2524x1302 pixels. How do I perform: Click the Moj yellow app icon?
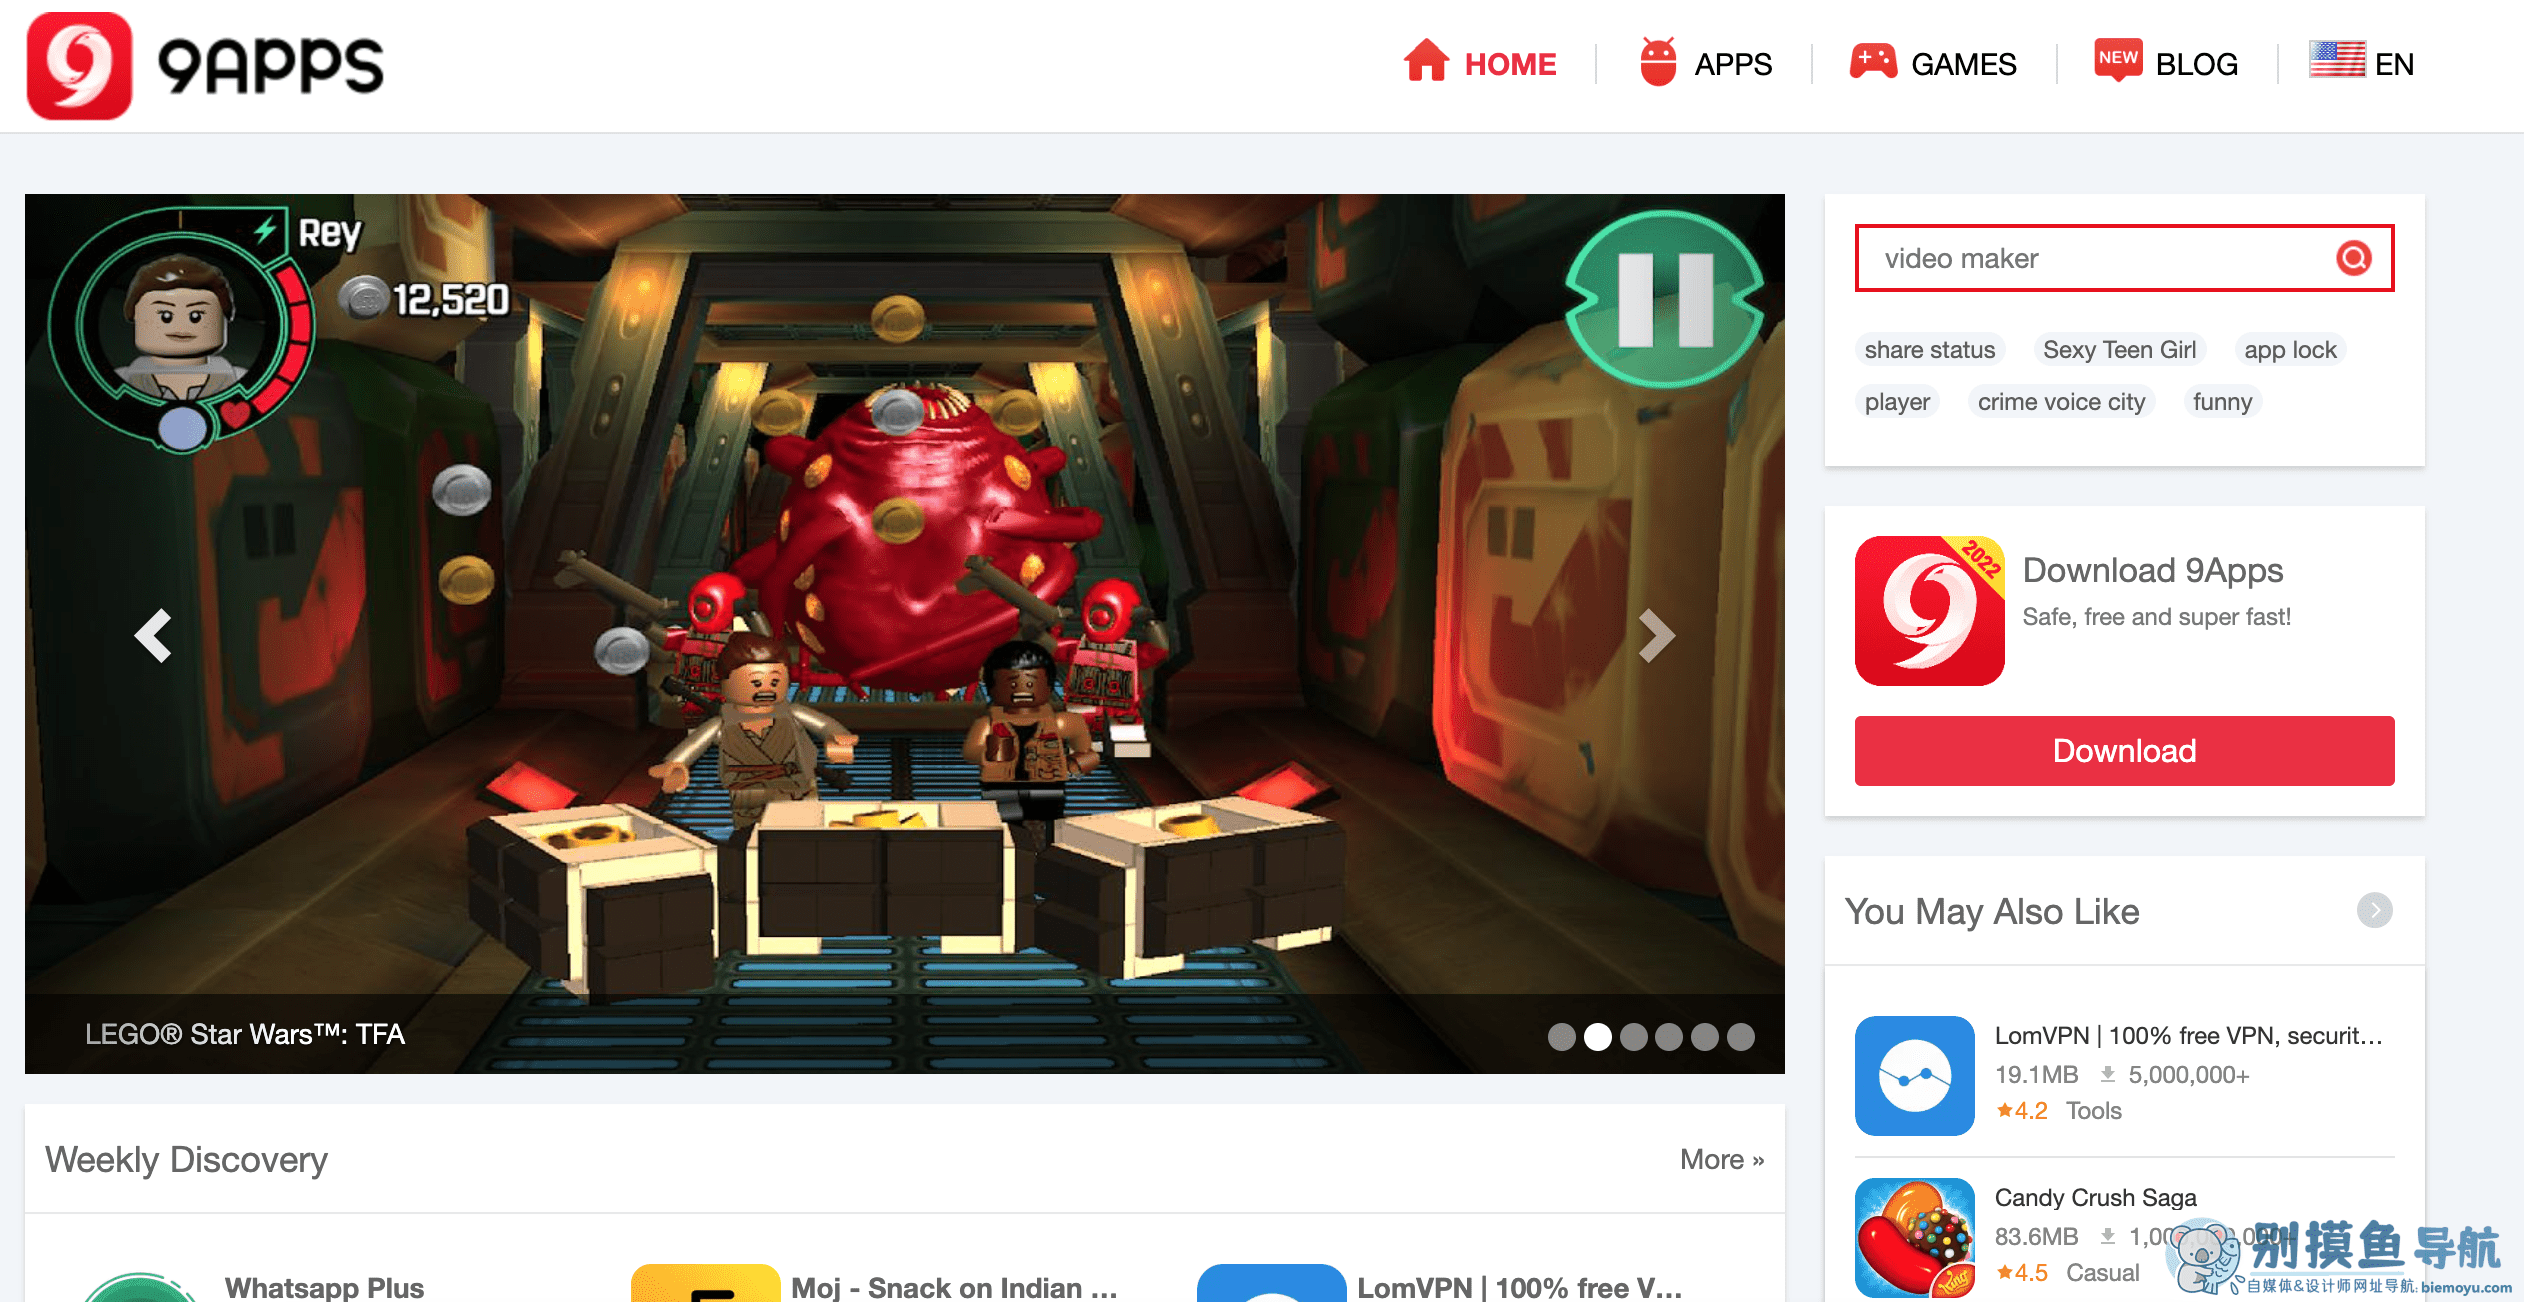pos(705,1283)
